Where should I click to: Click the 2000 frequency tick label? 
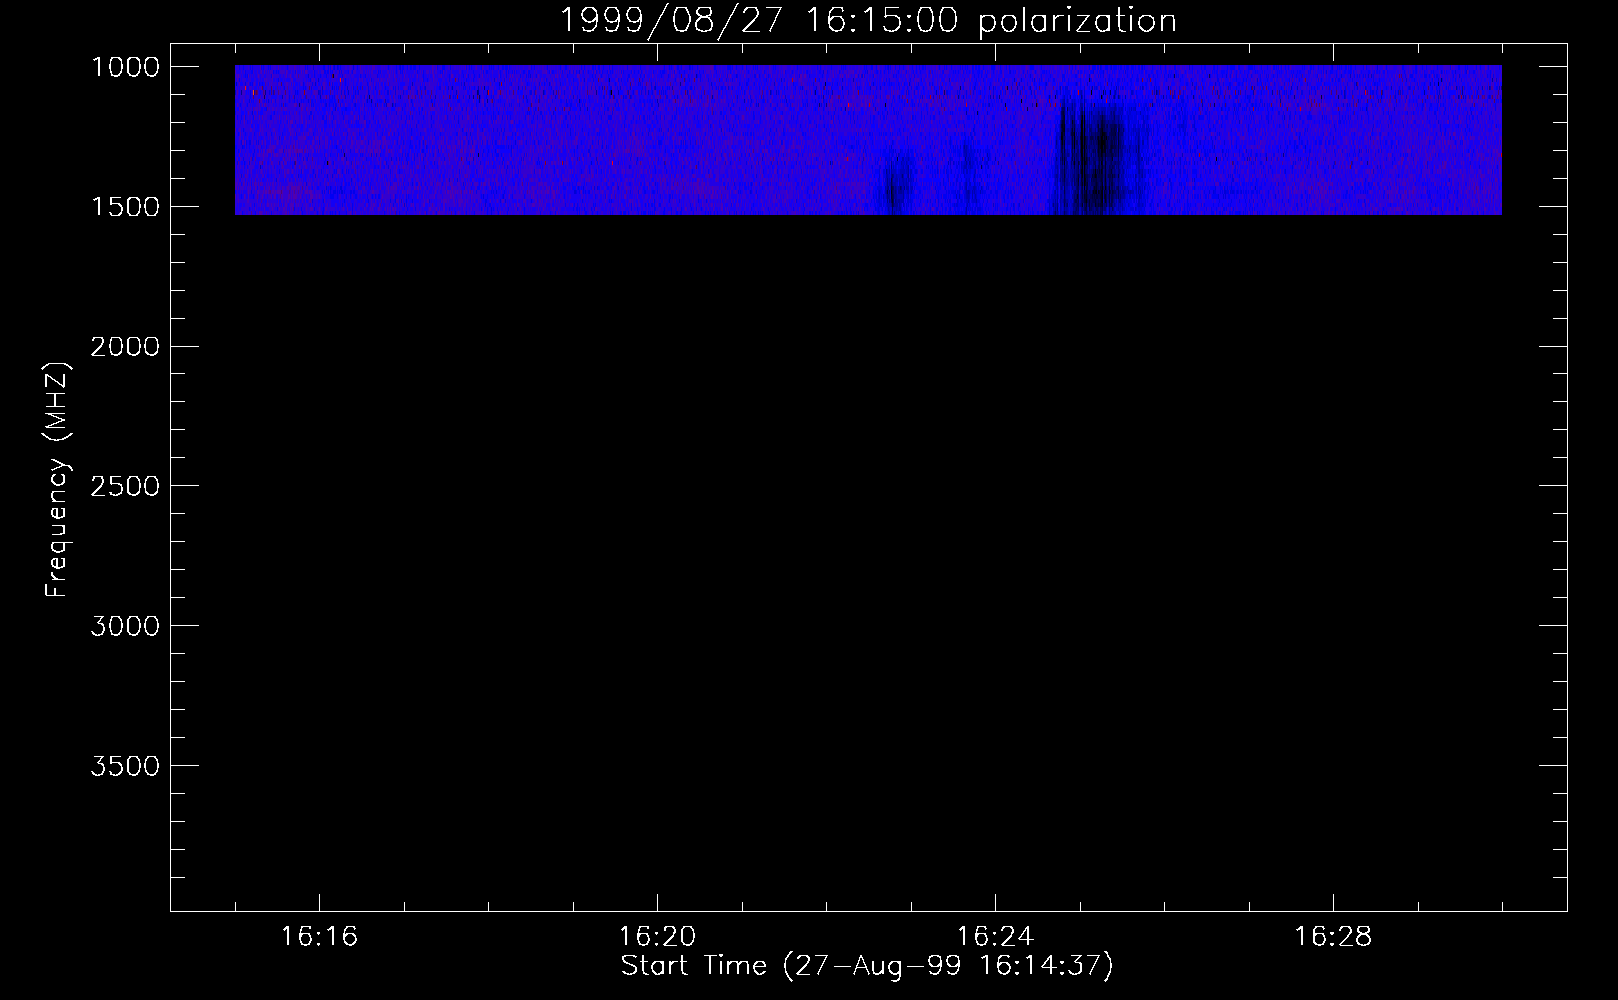(x=125, y=347)
